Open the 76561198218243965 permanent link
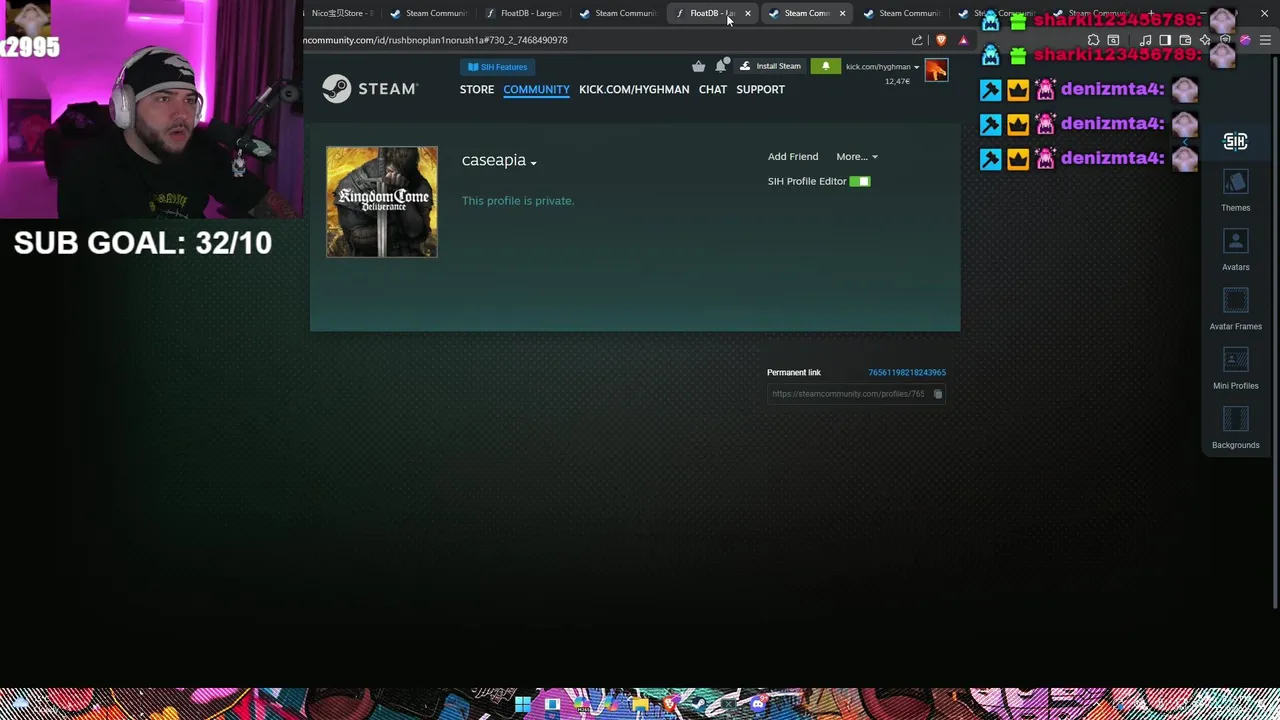1280x720 pixels. 907,372
